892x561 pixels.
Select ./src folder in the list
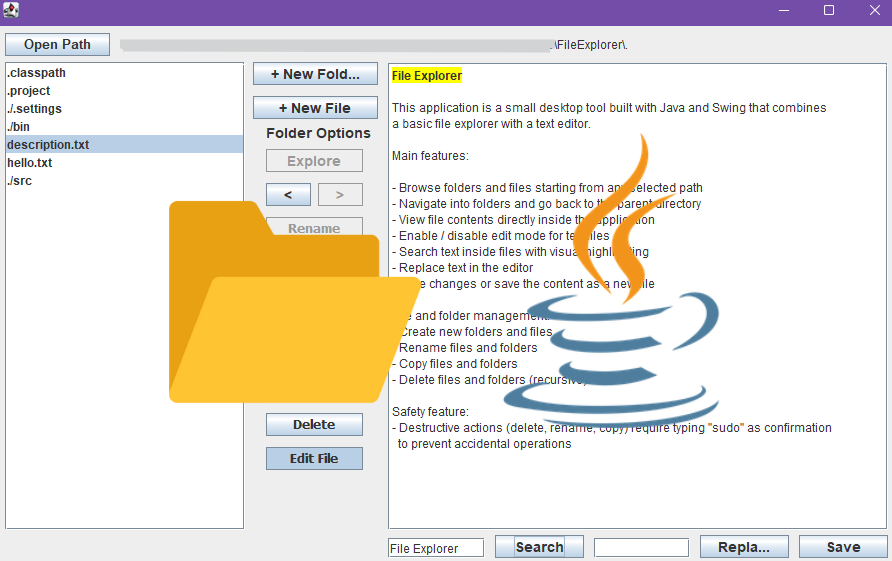click(125, 180)
